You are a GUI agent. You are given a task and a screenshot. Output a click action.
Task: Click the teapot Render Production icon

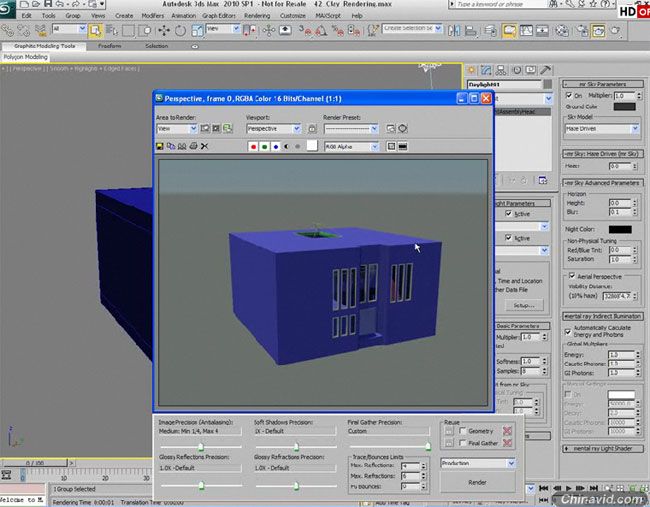click(x=616, y=31)
